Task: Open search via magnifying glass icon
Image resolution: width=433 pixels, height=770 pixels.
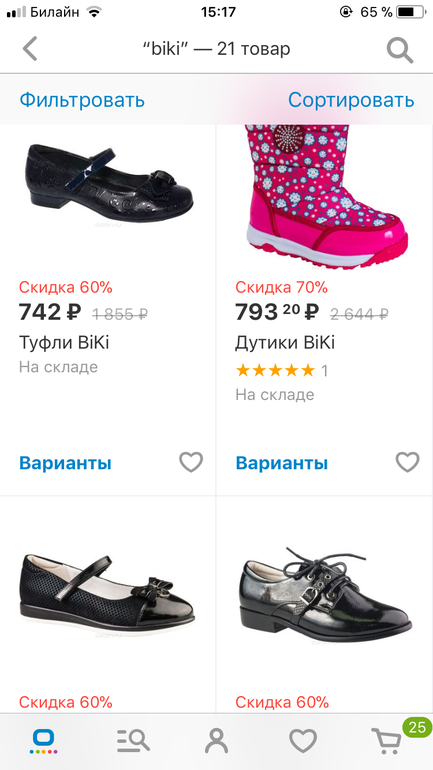Action: click(400, 50)
